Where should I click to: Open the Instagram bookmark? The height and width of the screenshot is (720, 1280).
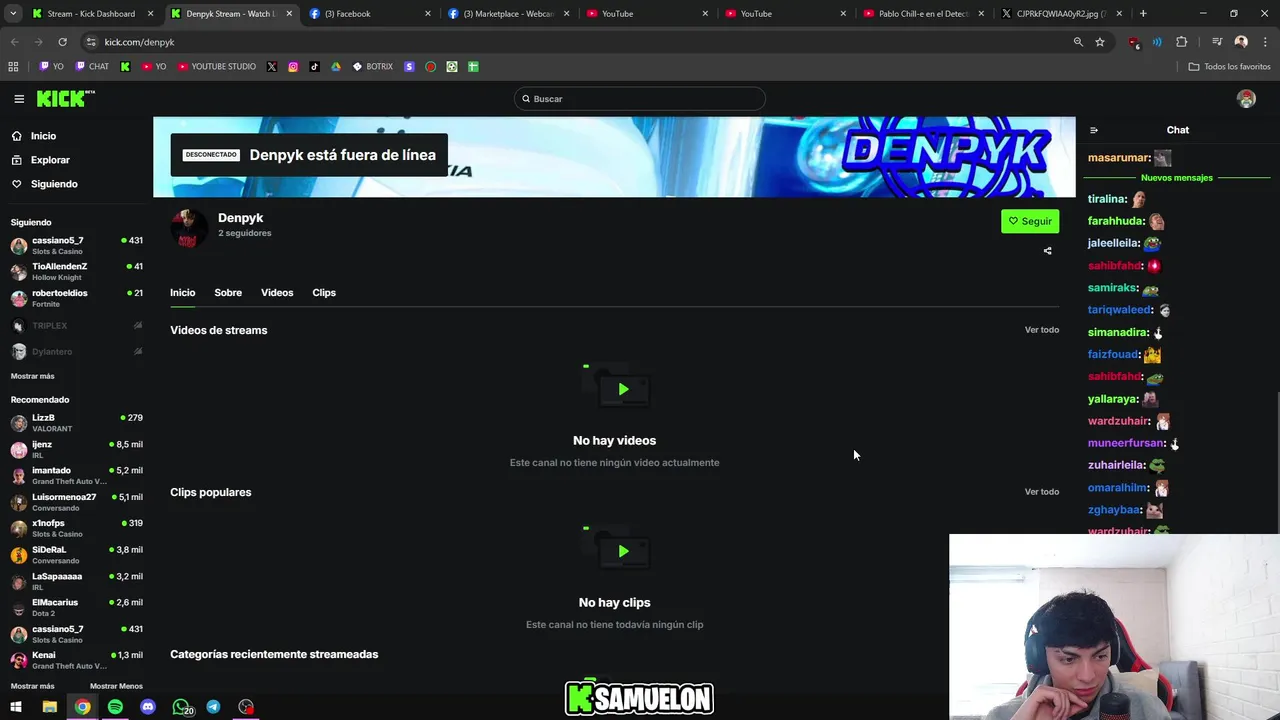click(x=293, y=67)
